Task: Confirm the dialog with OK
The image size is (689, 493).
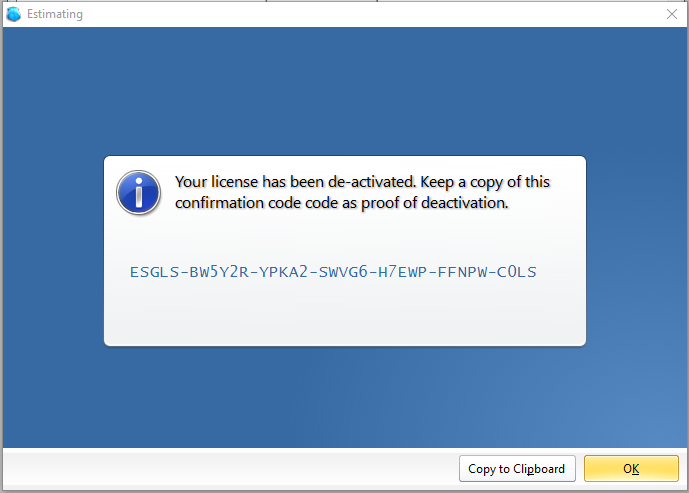Action: coord(631,468)
